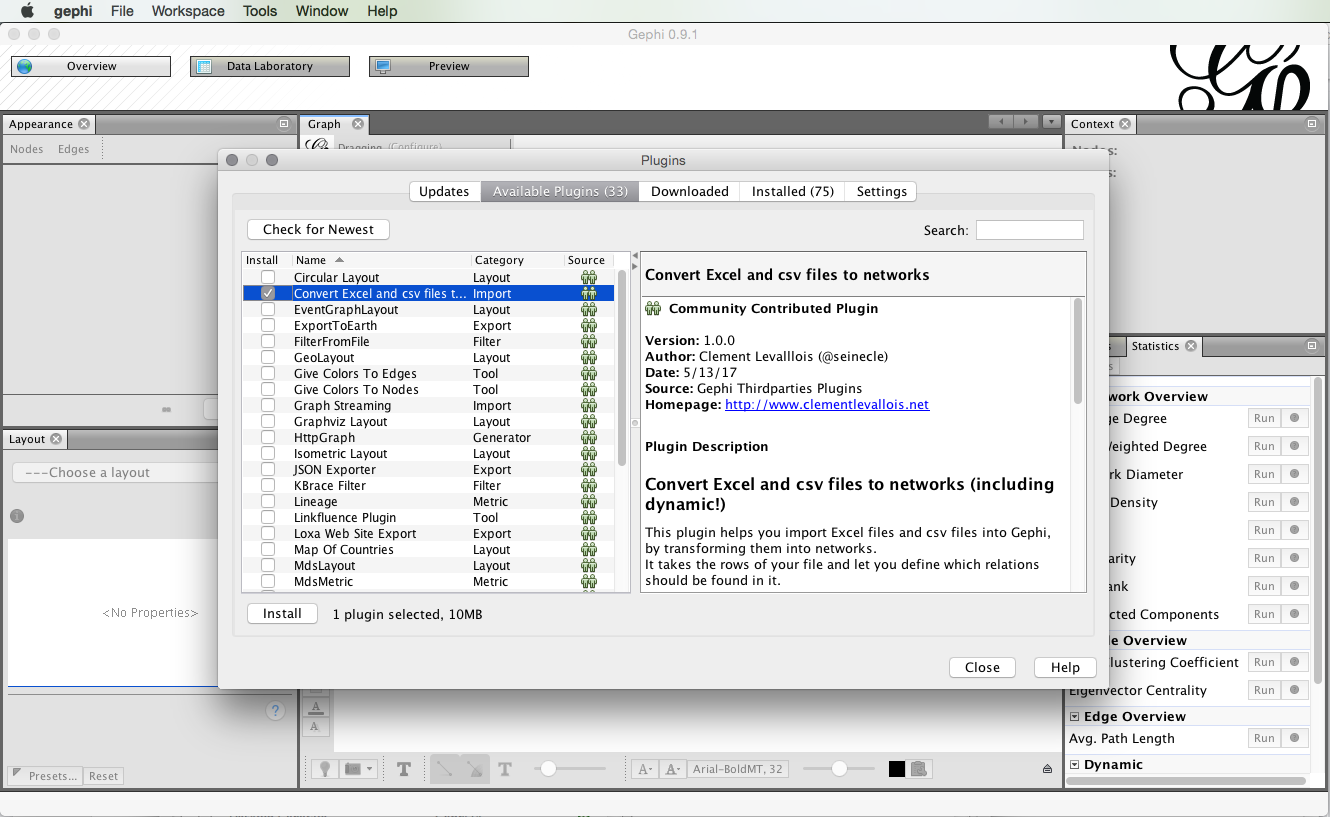The height and width of the screenshot is (817, 1330).
Task: Click community source icon for KBrace Filter
Action: pos(589,485)
